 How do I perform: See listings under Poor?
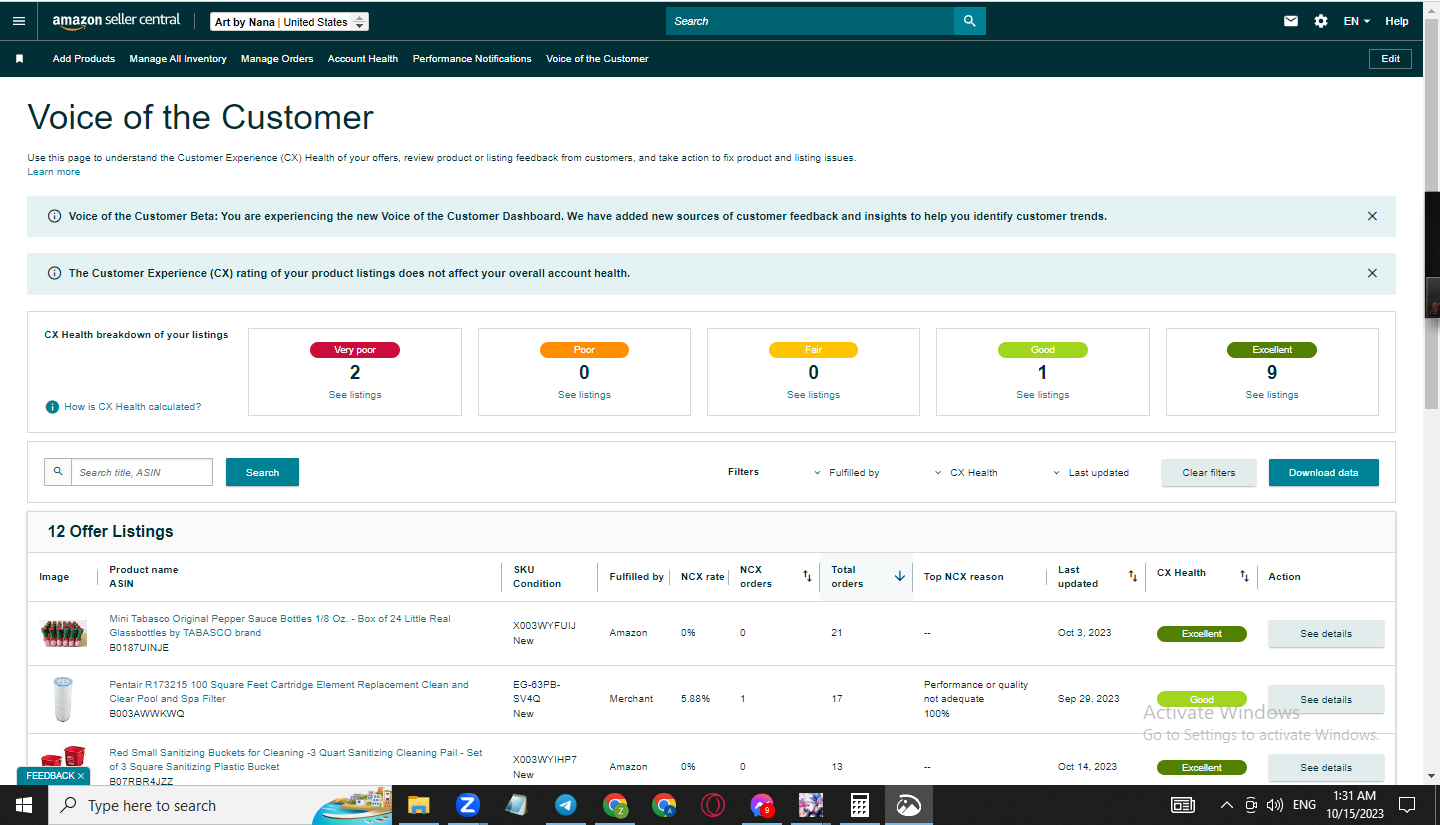click(584, 395)
